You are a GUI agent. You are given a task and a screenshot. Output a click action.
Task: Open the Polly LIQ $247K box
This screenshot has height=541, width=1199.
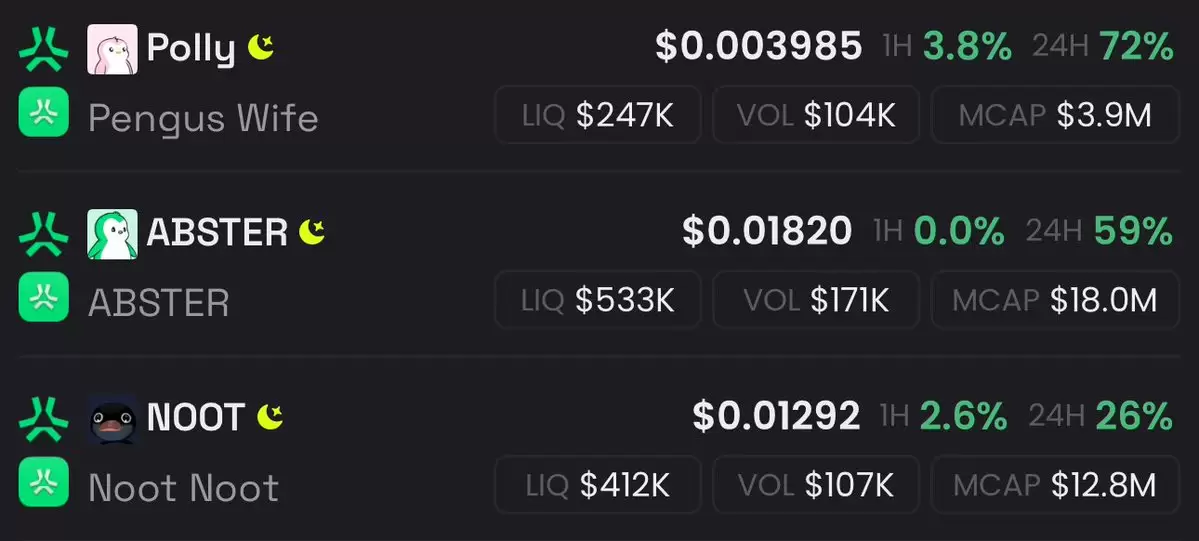598,115
